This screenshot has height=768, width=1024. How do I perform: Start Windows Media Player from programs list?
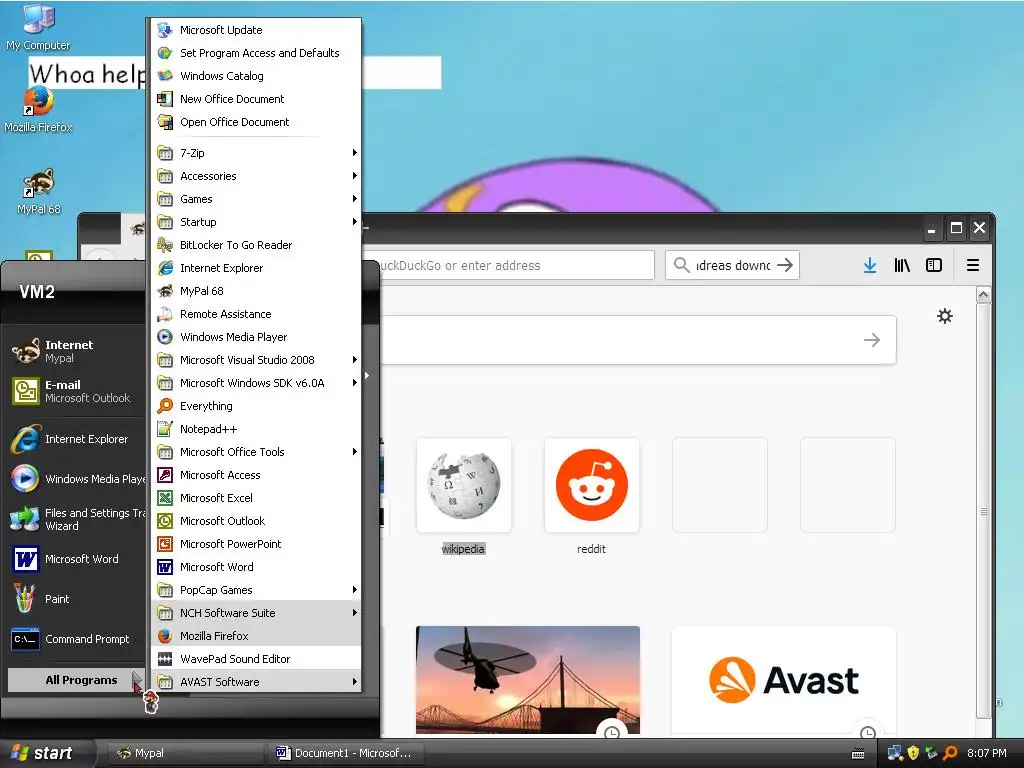pos(256,337)
